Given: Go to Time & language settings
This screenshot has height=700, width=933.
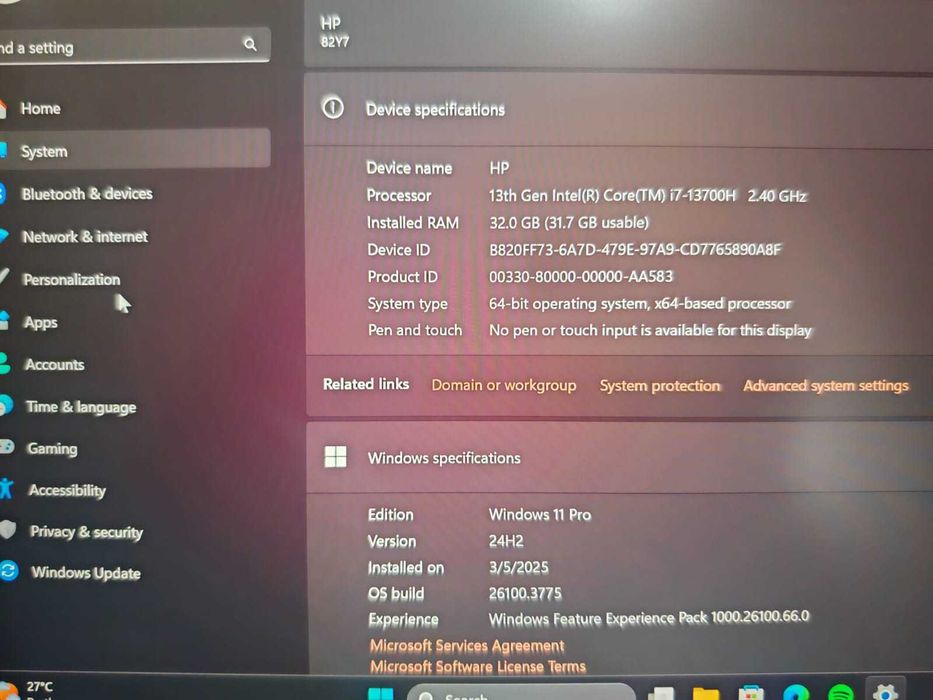Looking at the screenshot, I should click(81, 407).
